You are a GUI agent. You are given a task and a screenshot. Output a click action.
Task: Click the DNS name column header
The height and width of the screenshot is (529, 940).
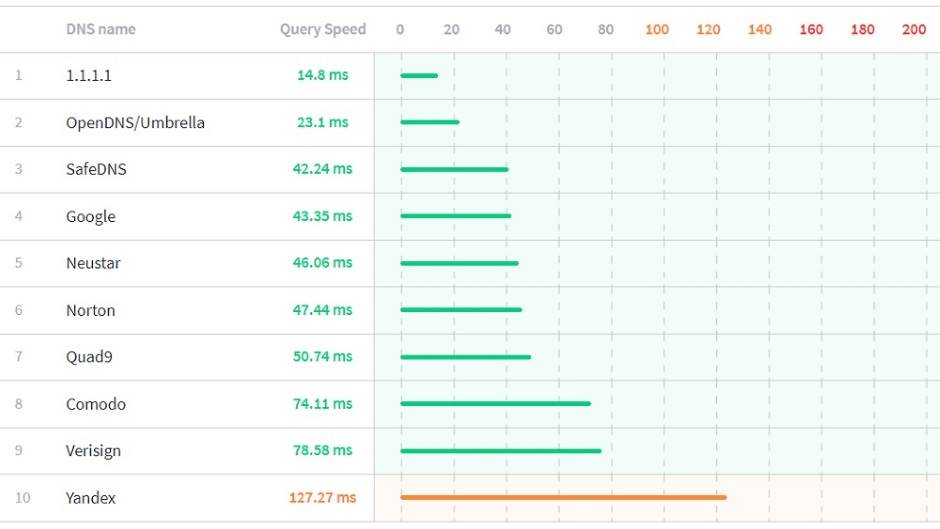(x=100, y=30)
